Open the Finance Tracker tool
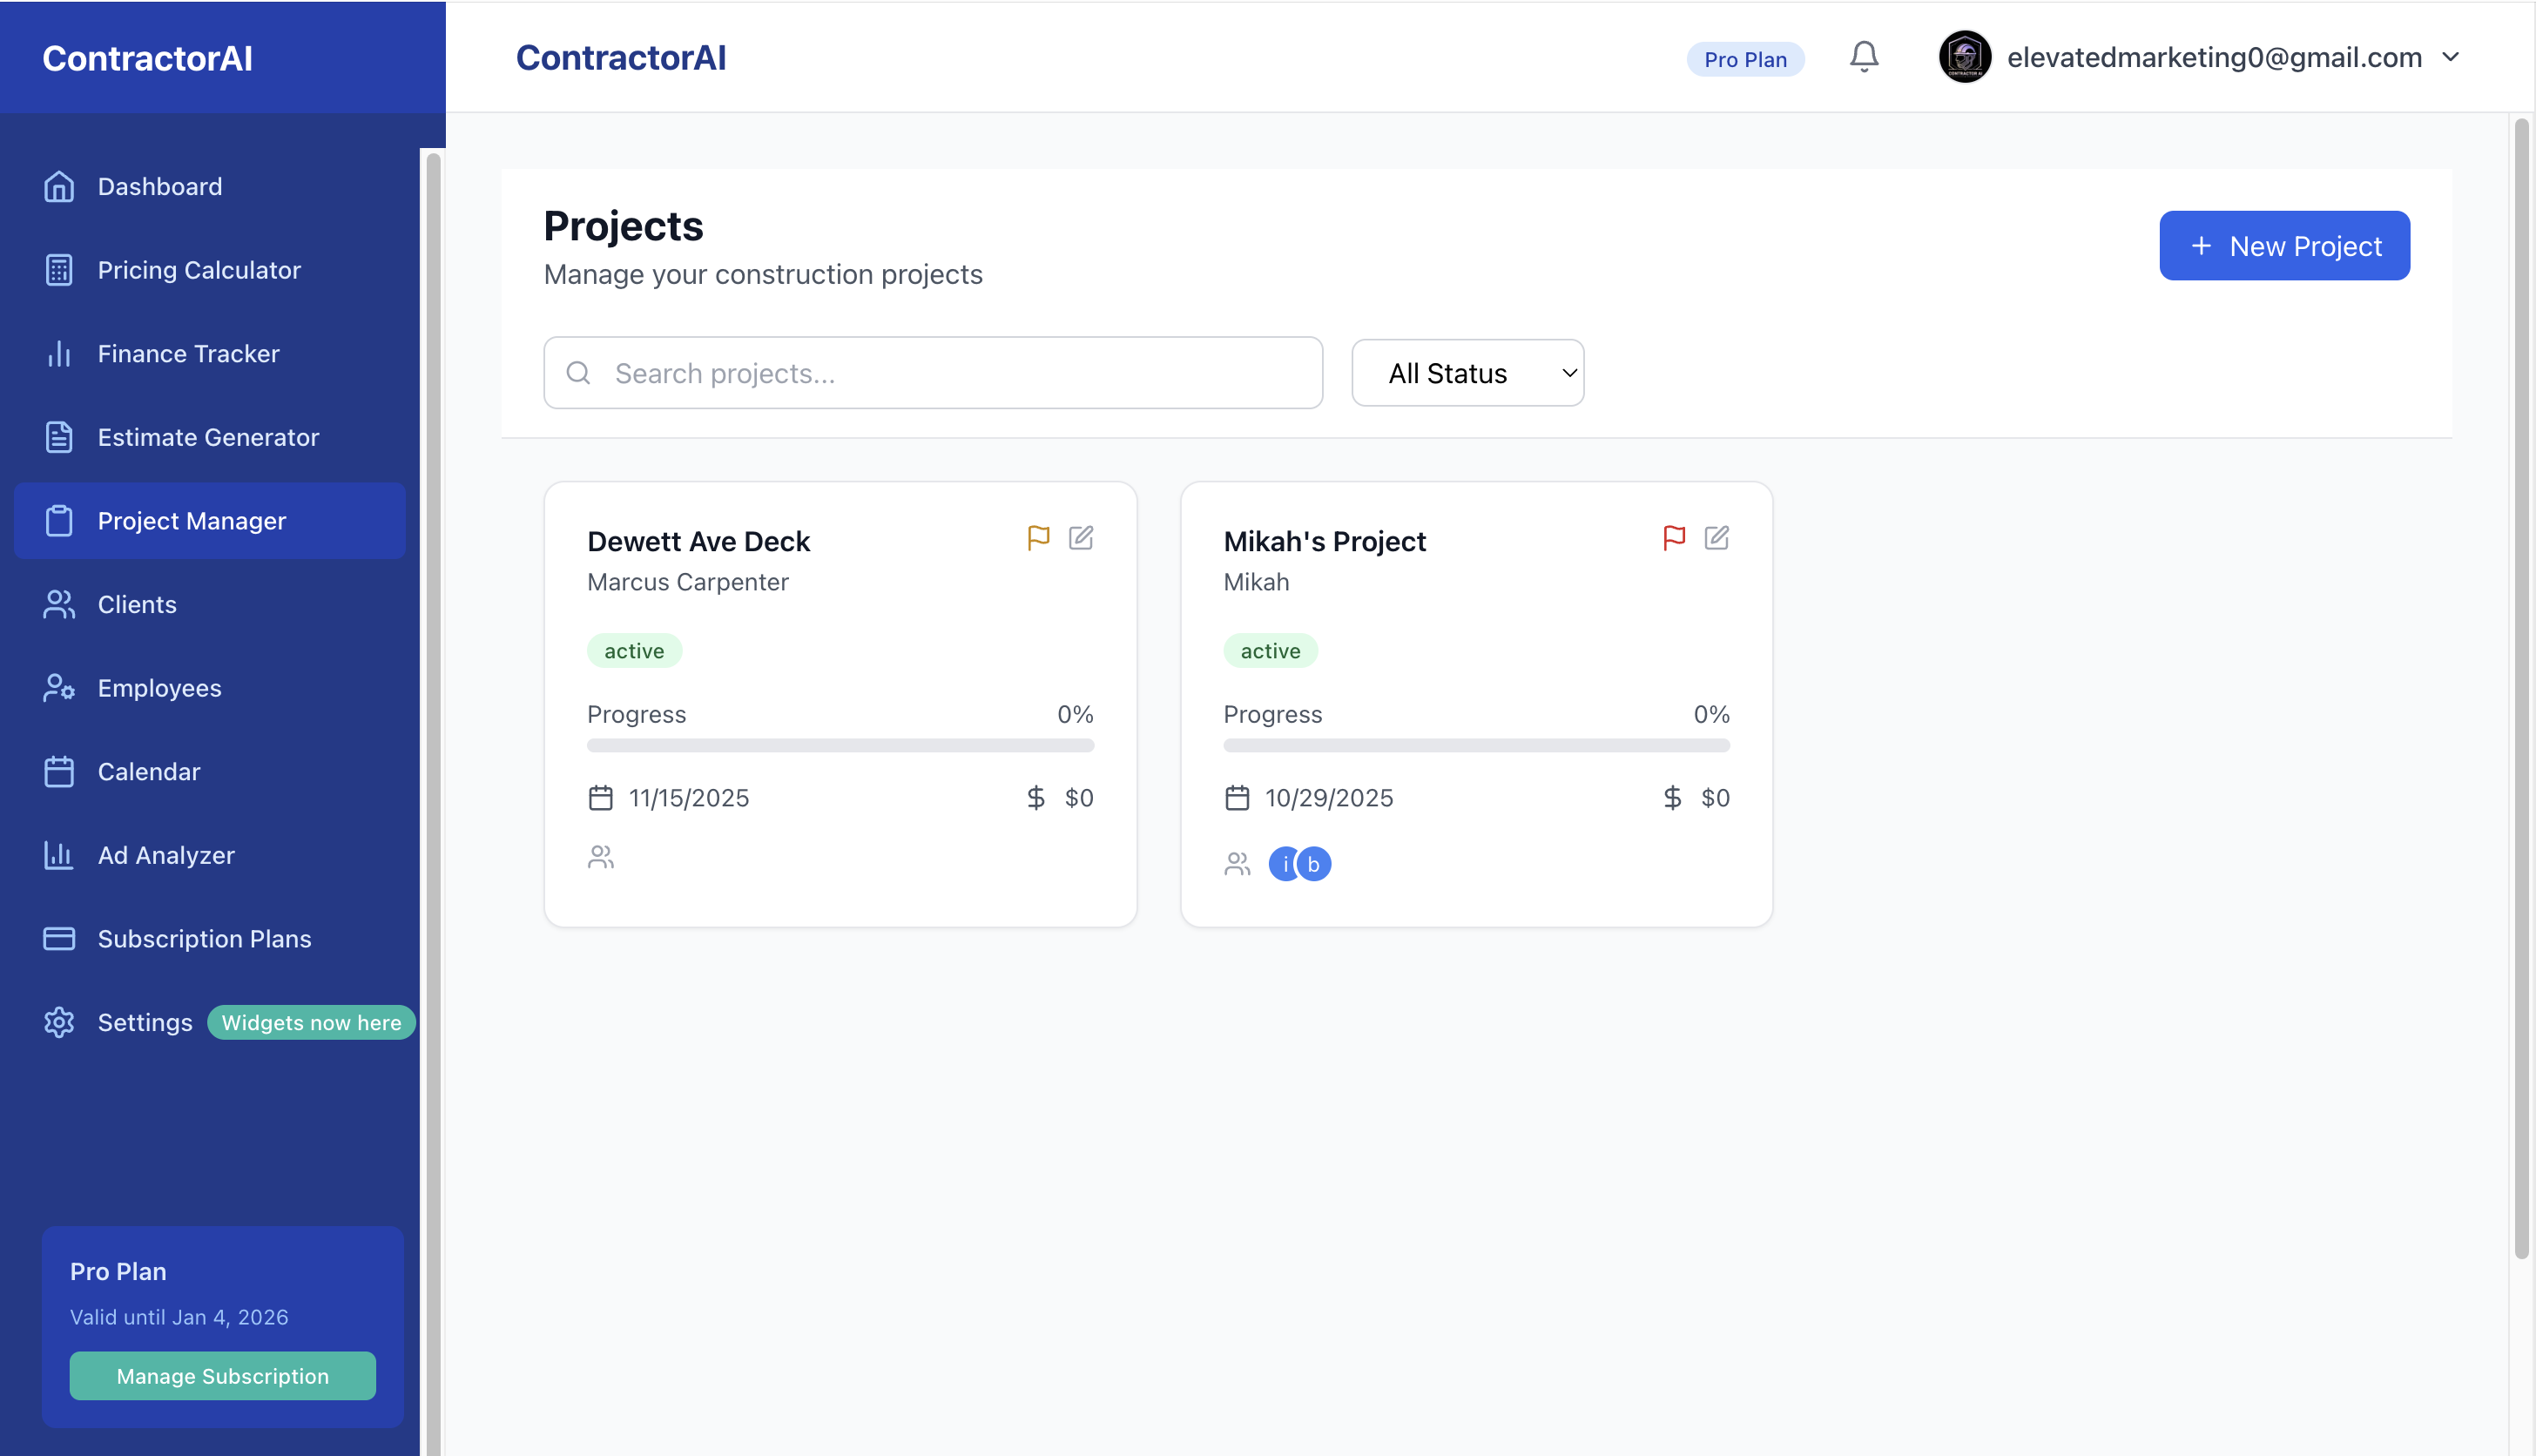The height and width of the screenshot is (1456, 2536). 188,353
